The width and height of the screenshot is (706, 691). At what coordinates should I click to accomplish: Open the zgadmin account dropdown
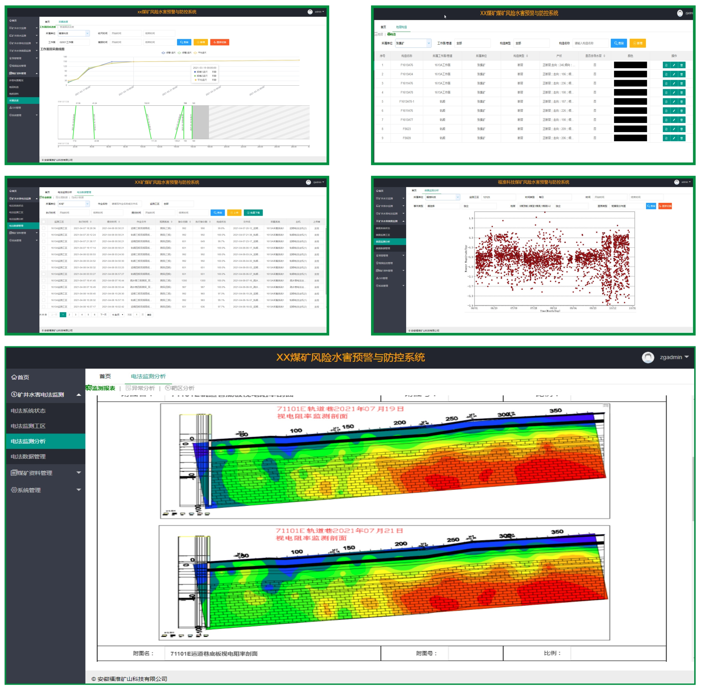pyautogui.click(x=674, y=357)
